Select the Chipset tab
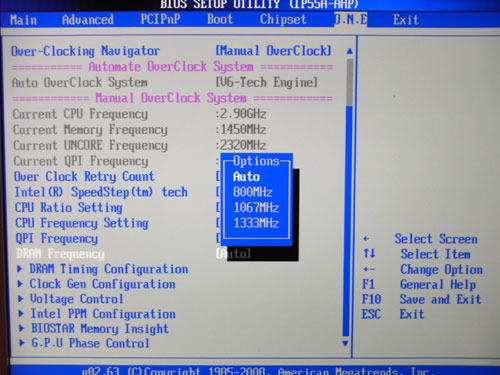The height and width of the screenshot is (375, 500). (x=283, y=20)
